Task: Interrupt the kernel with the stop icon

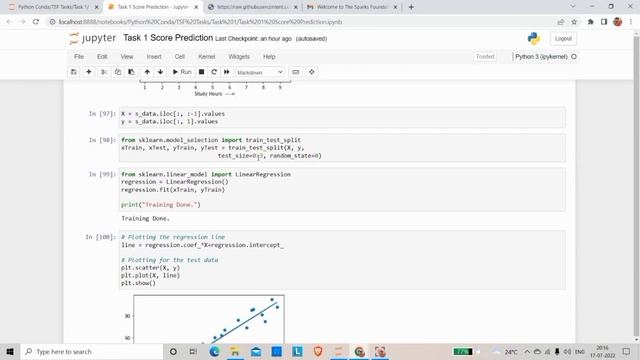Action: pyautogui.click(x=201, y=72)
